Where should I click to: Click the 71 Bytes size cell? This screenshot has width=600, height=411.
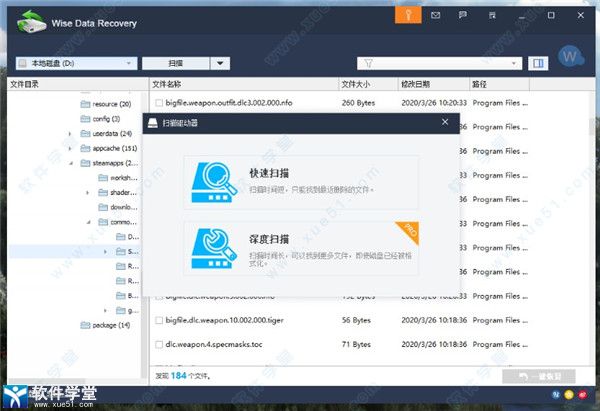click(x=356, y=344)
